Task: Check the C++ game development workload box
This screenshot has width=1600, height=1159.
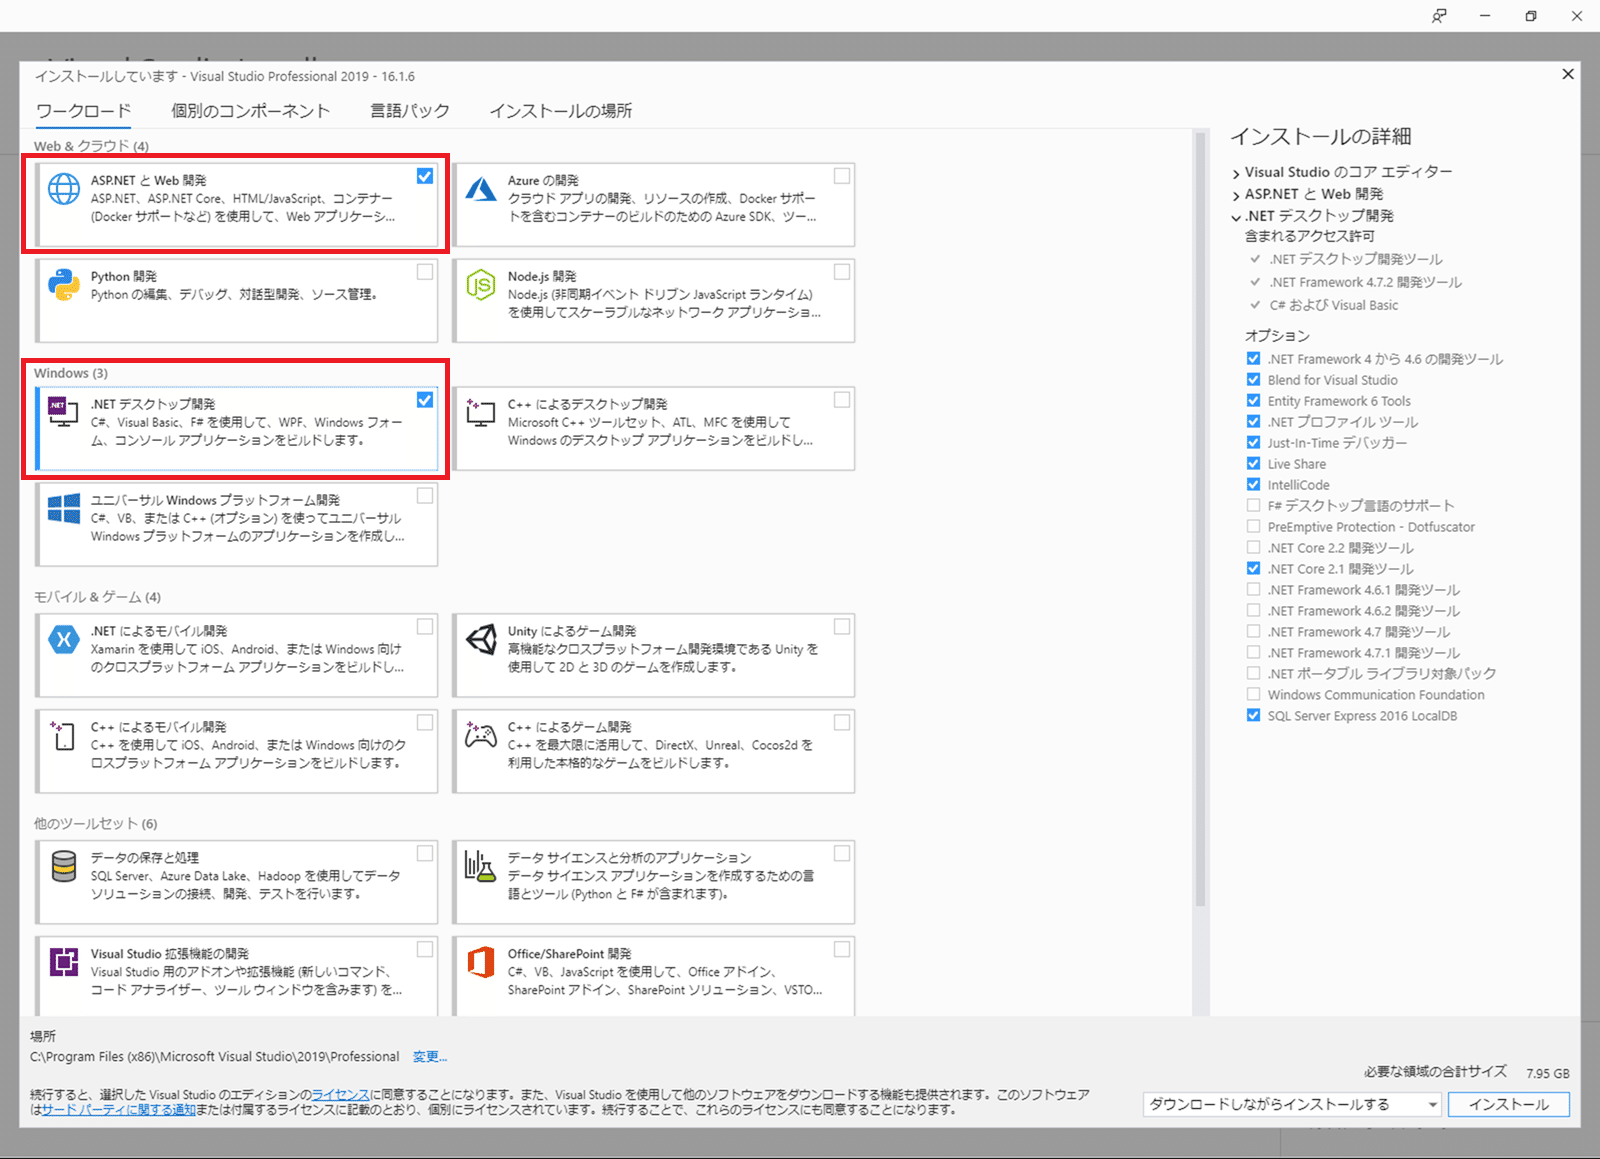Action: (x=842, y=723)
